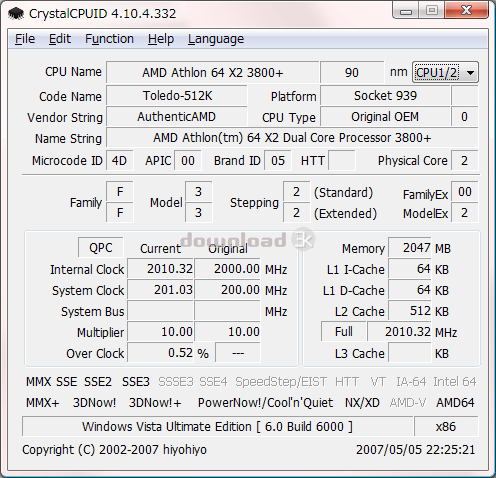
Task: Open the Edit menu
Action: point(60,39)
